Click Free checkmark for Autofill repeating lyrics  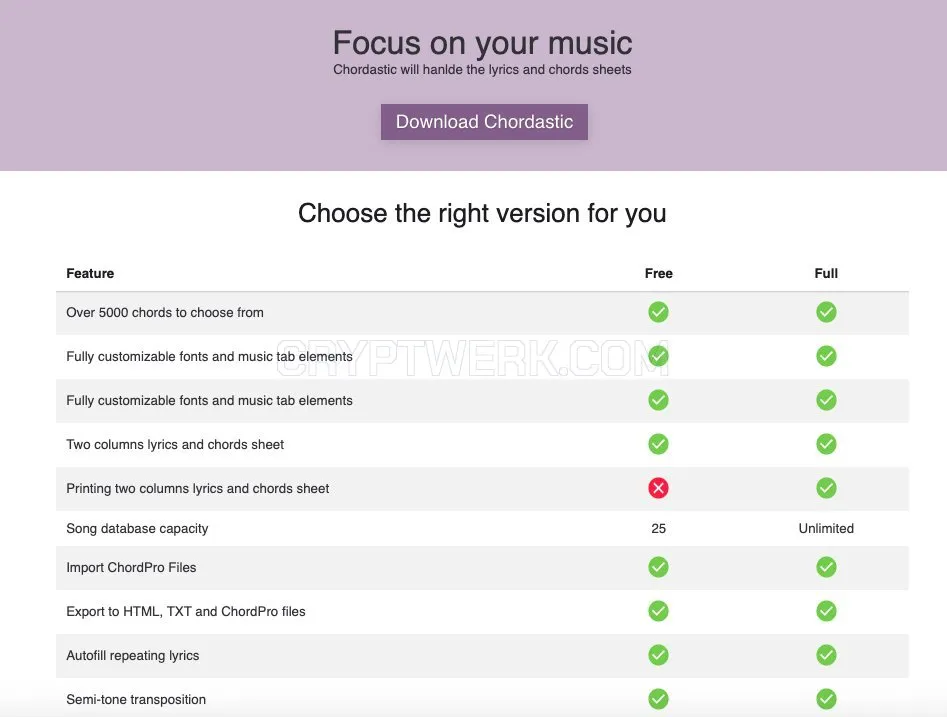tap(658, 655)
